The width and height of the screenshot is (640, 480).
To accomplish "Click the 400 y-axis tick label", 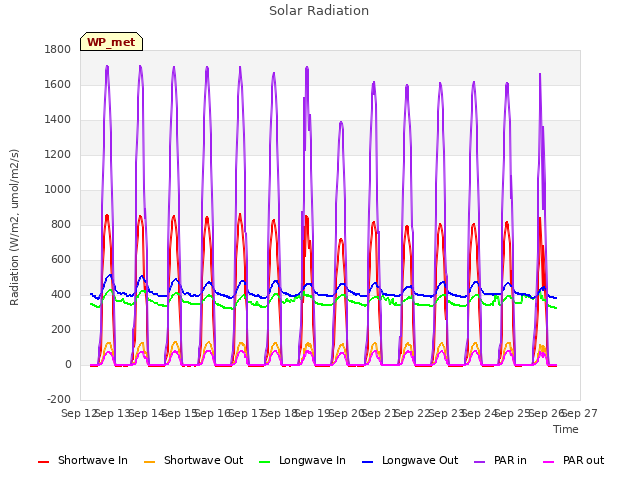I will tap(61, 295).
